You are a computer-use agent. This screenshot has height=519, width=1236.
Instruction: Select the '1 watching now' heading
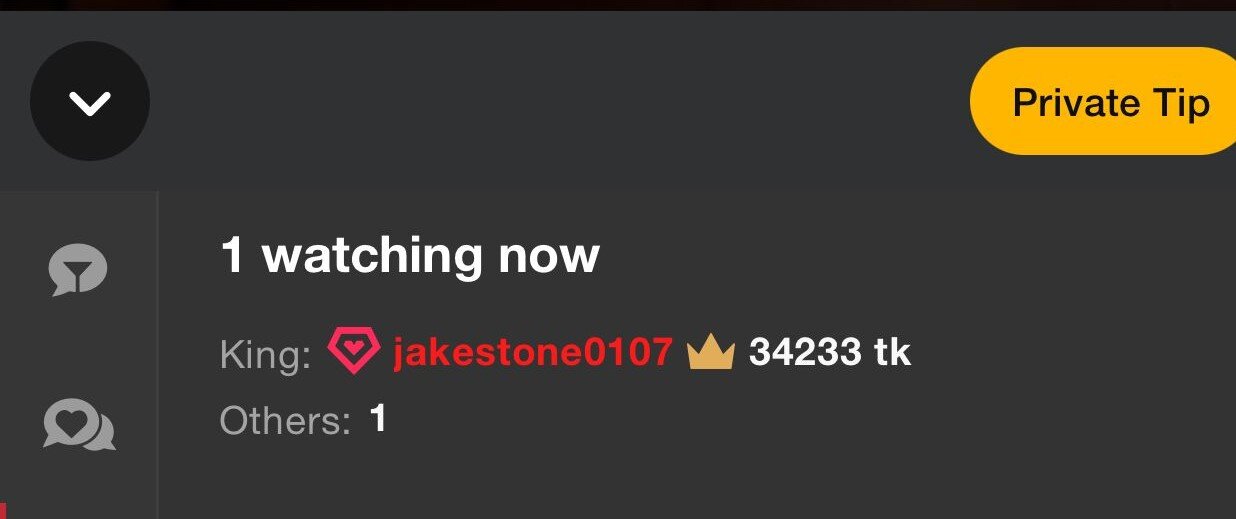(409, 255)
